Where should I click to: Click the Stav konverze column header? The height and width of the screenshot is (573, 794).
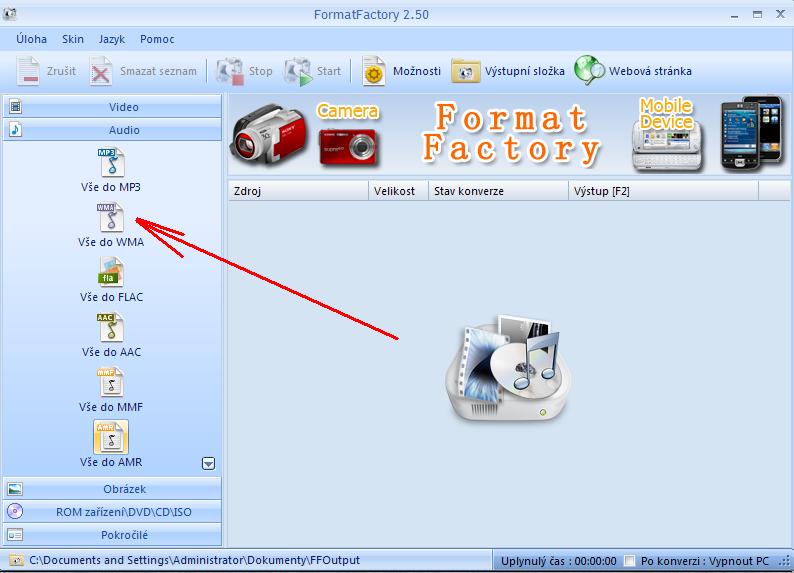coord(499,191)
